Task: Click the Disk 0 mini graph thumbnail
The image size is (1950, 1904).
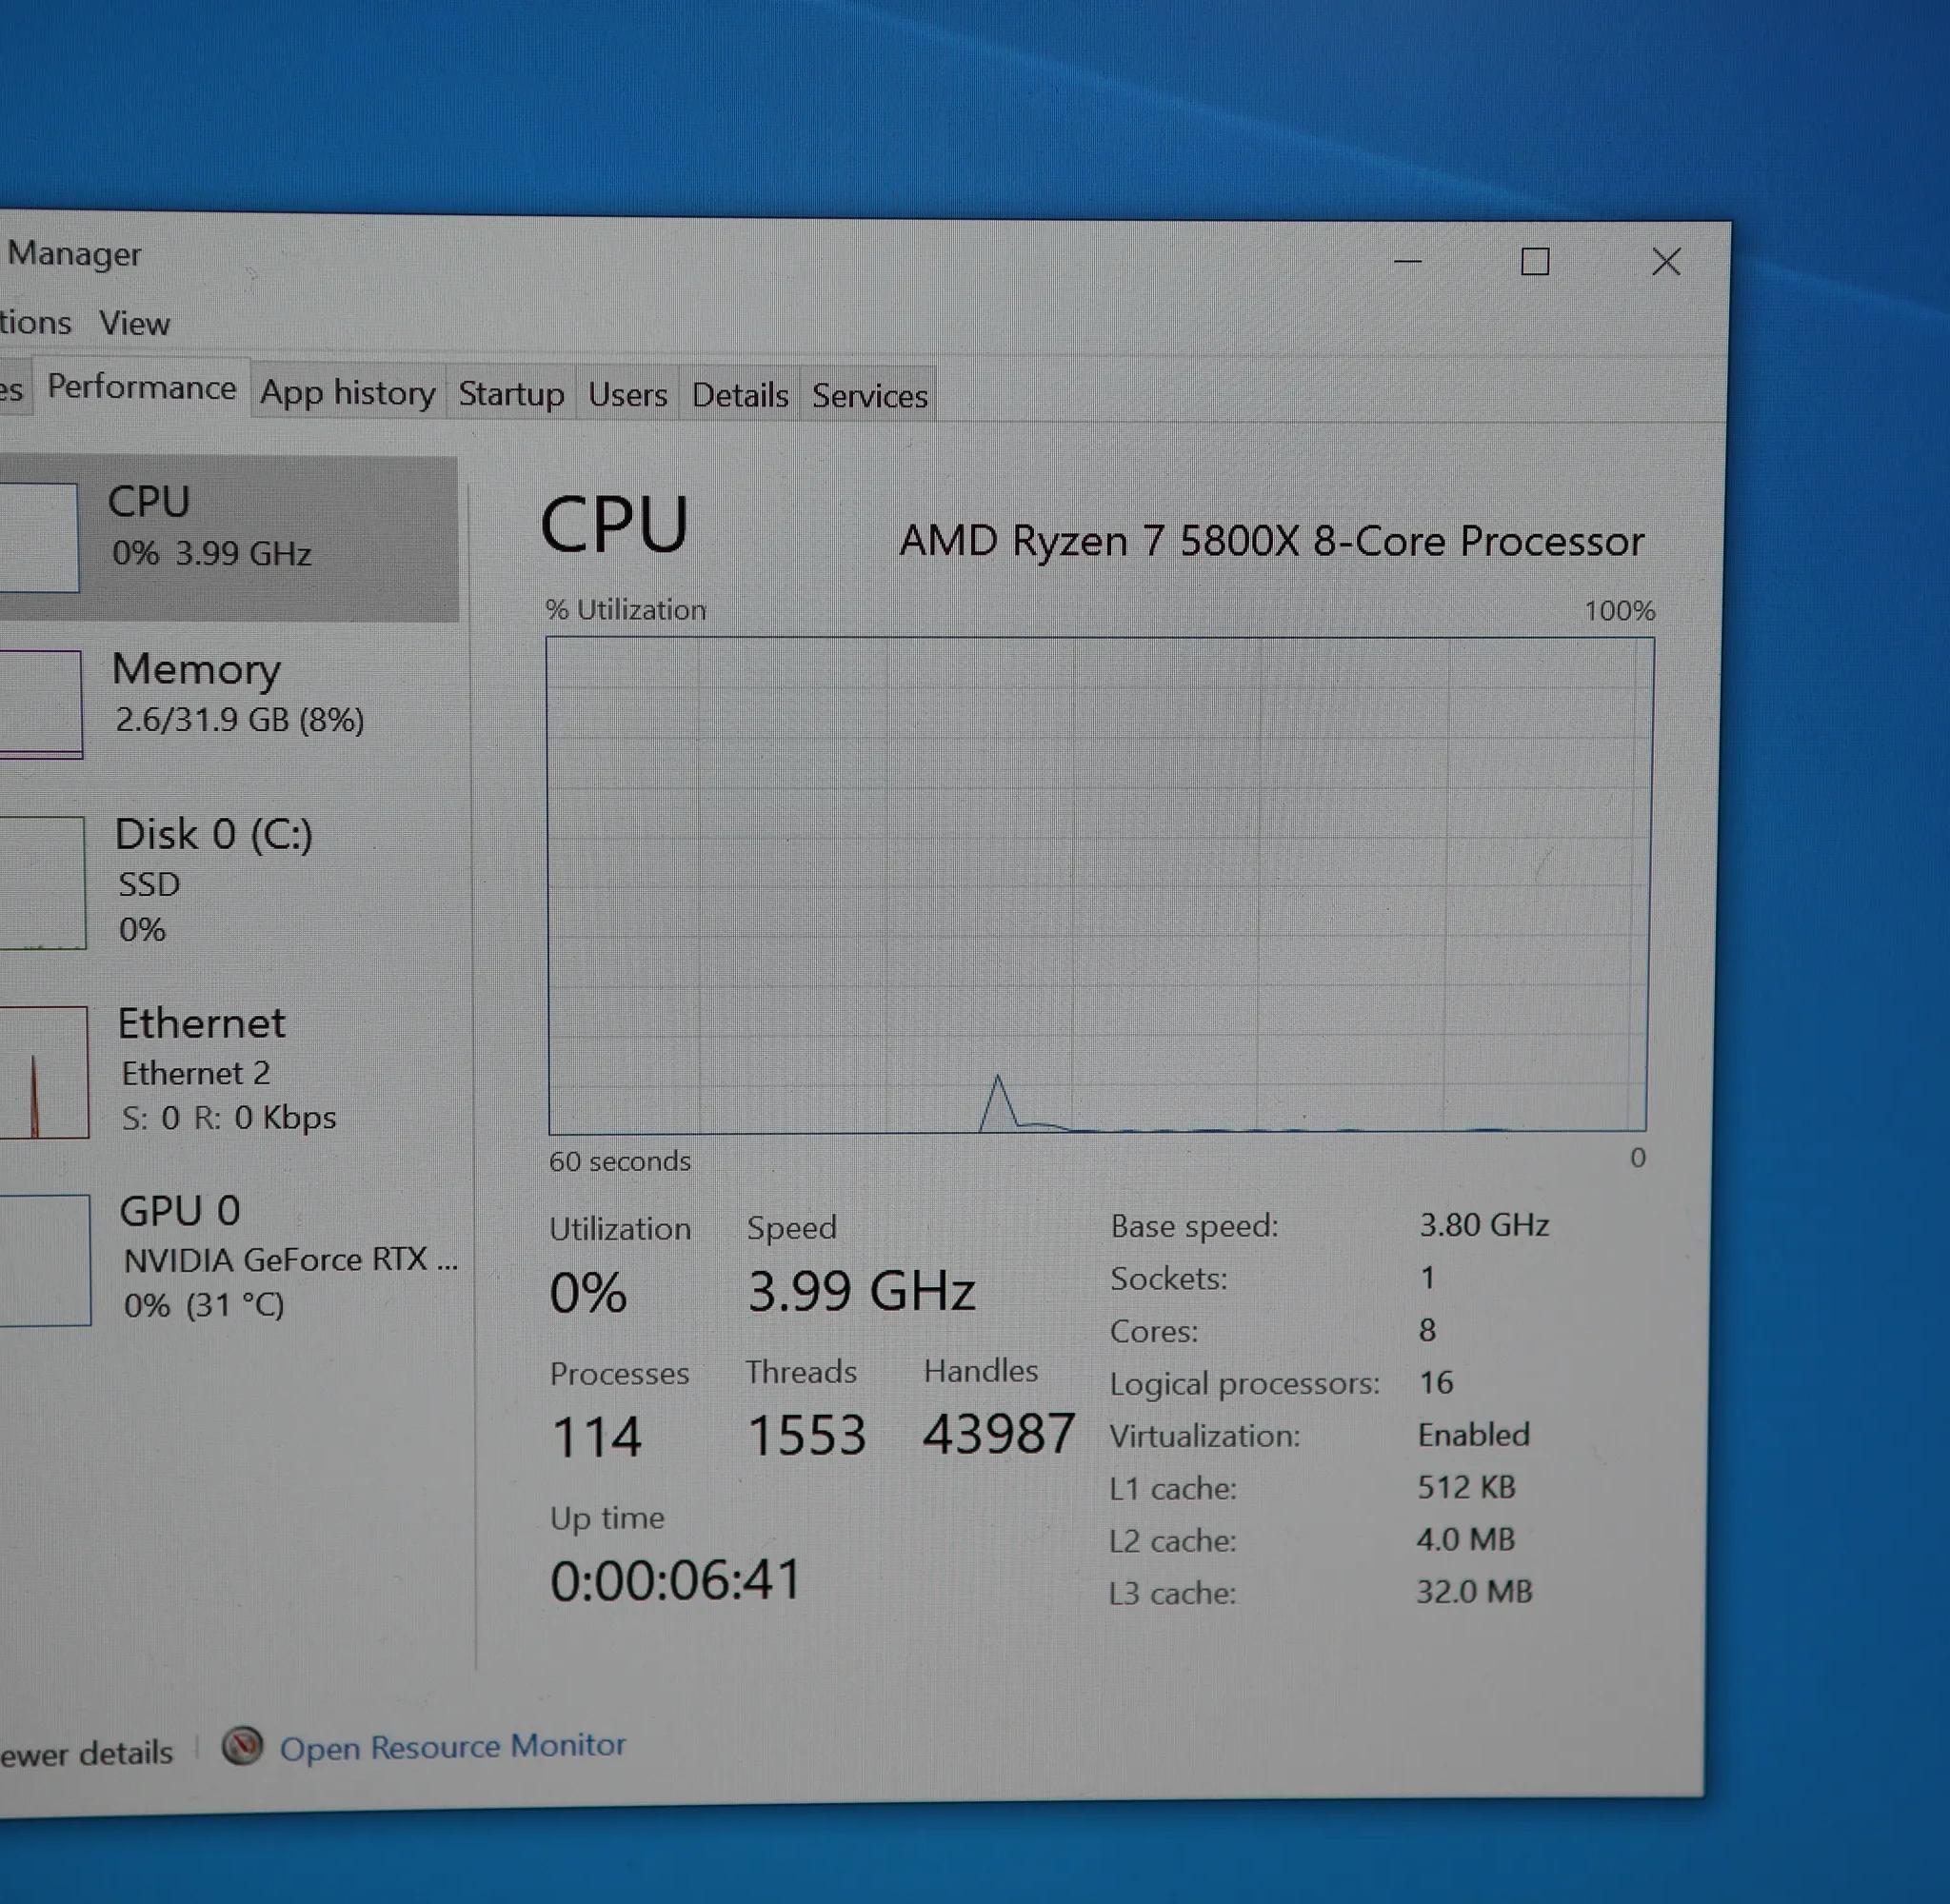Action: point(42,882)
